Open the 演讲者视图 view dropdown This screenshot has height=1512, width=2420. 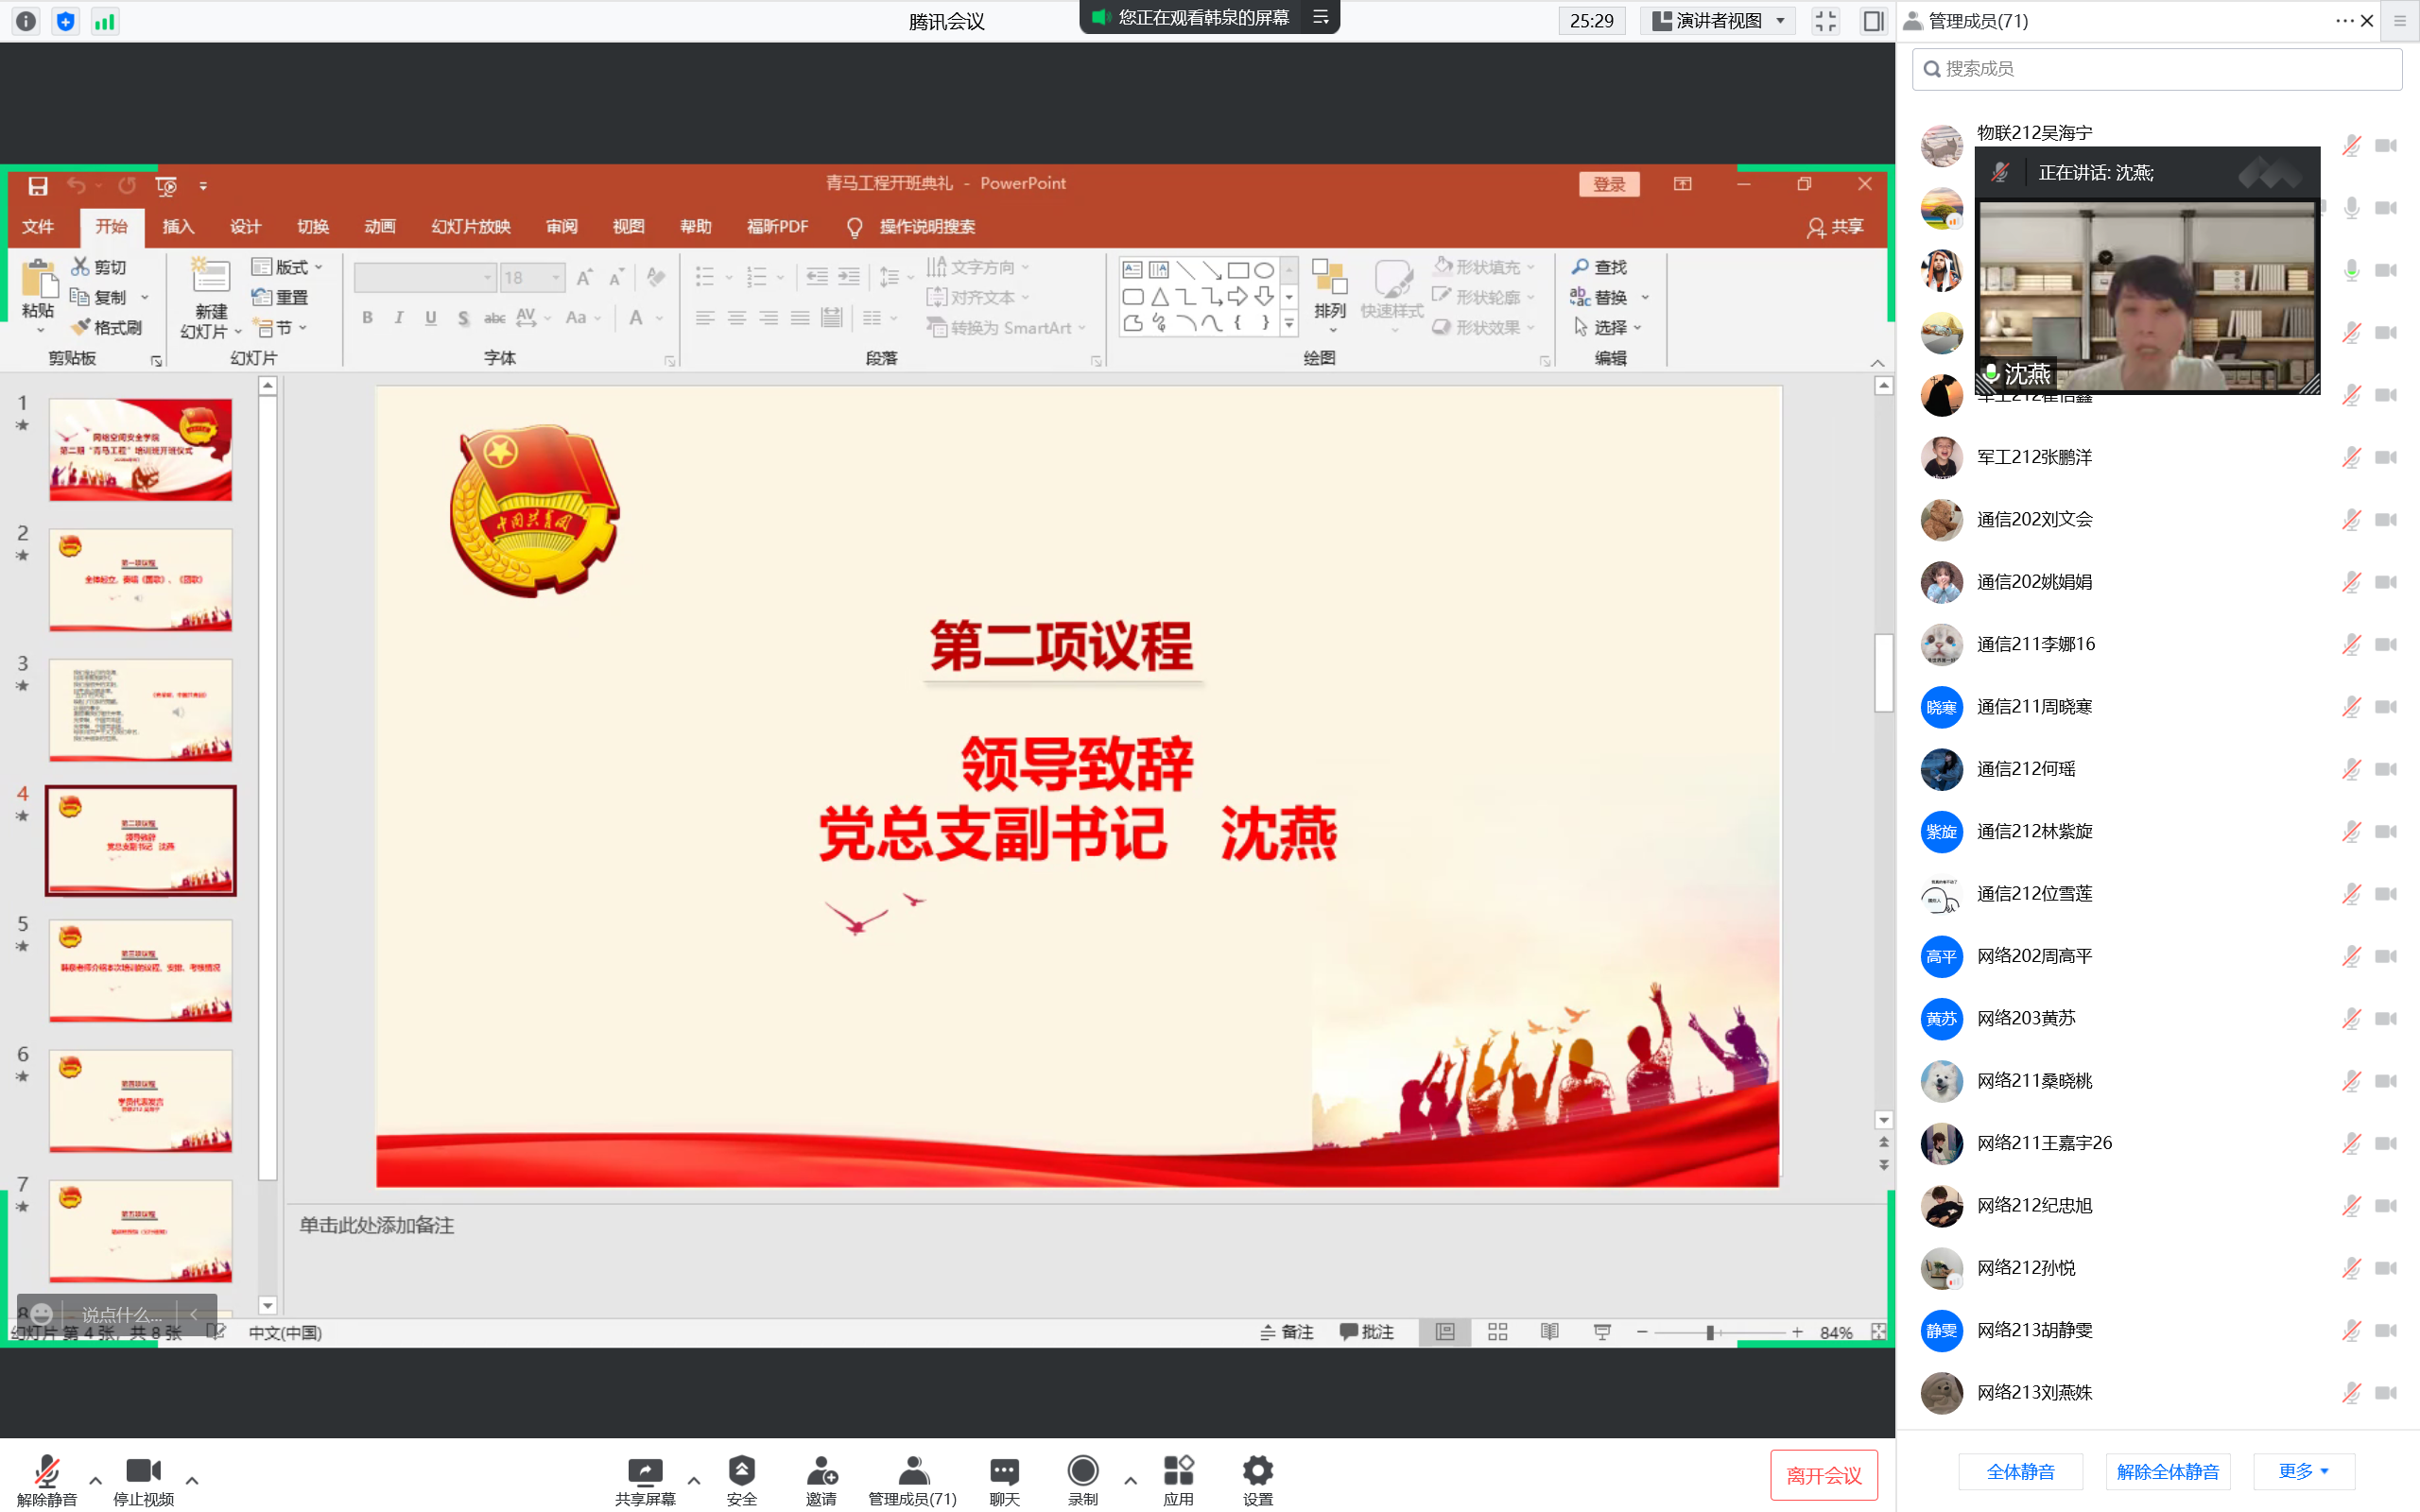tap(1719, 21)
